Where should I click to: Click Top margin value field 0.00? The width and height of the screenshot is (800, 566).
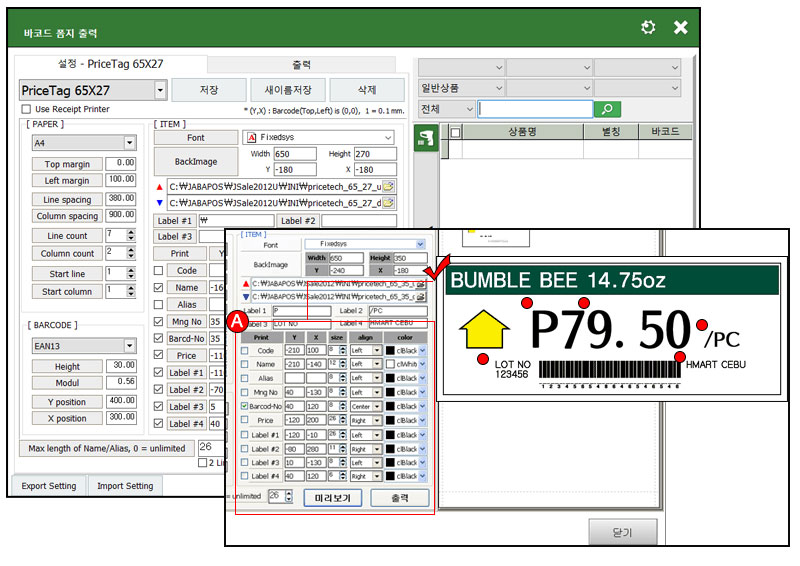coord(121,163)
